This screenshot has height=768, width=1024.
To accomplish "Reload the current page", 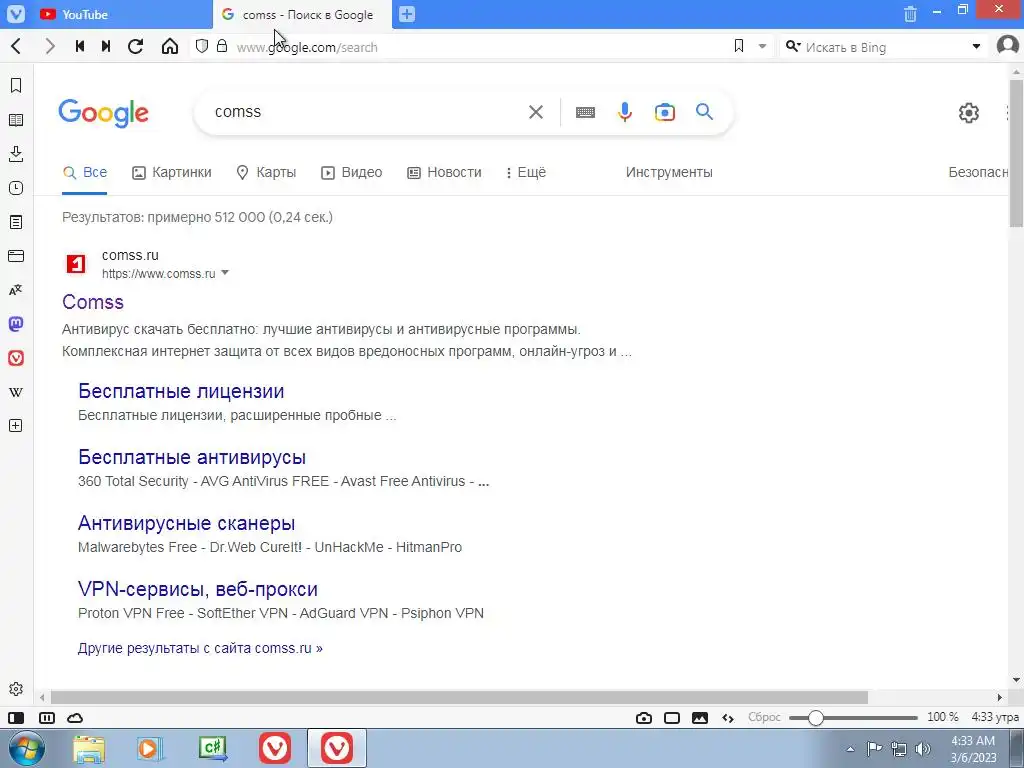I will [135, 46].
